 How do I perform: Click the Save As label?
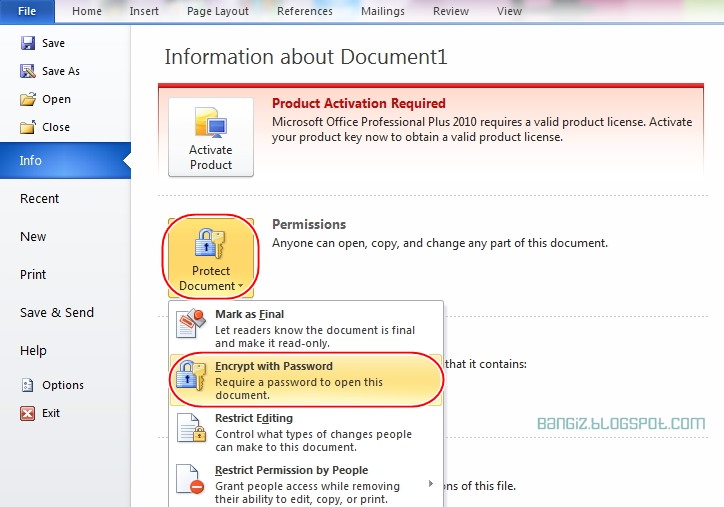pyautogui.click(x=60, y=71)
